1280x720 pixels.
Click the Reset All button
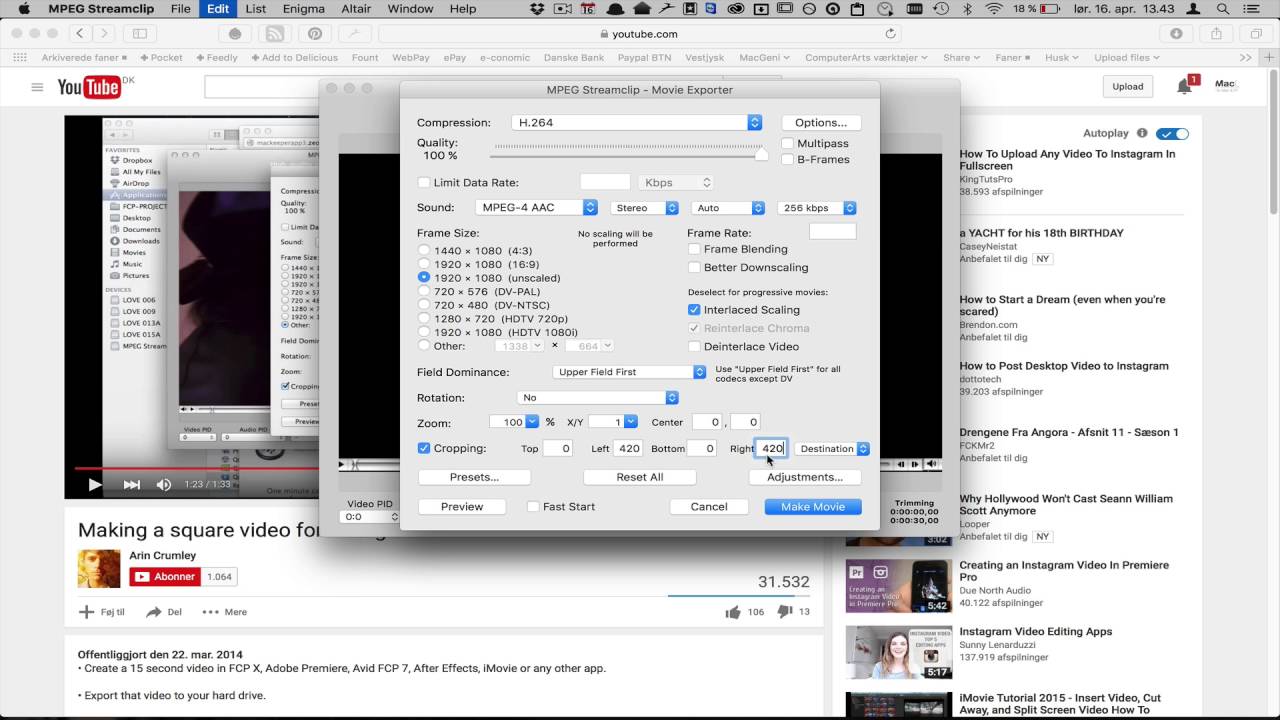(640, 477)
